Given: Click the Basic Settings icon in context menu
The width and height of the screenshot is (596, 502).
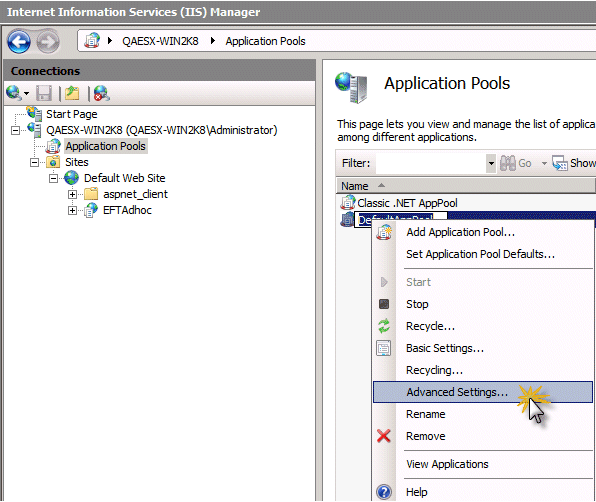Looking at the screenshot, I should (x=384, y=348).
